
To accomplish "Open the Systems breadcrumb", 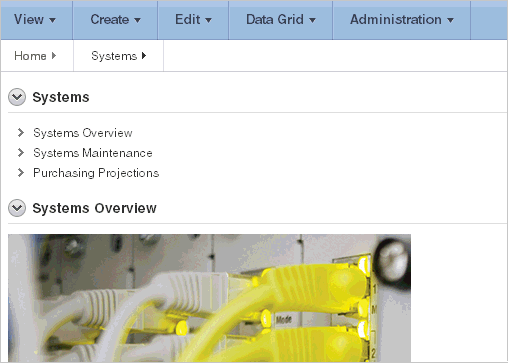I will point(119,56).
